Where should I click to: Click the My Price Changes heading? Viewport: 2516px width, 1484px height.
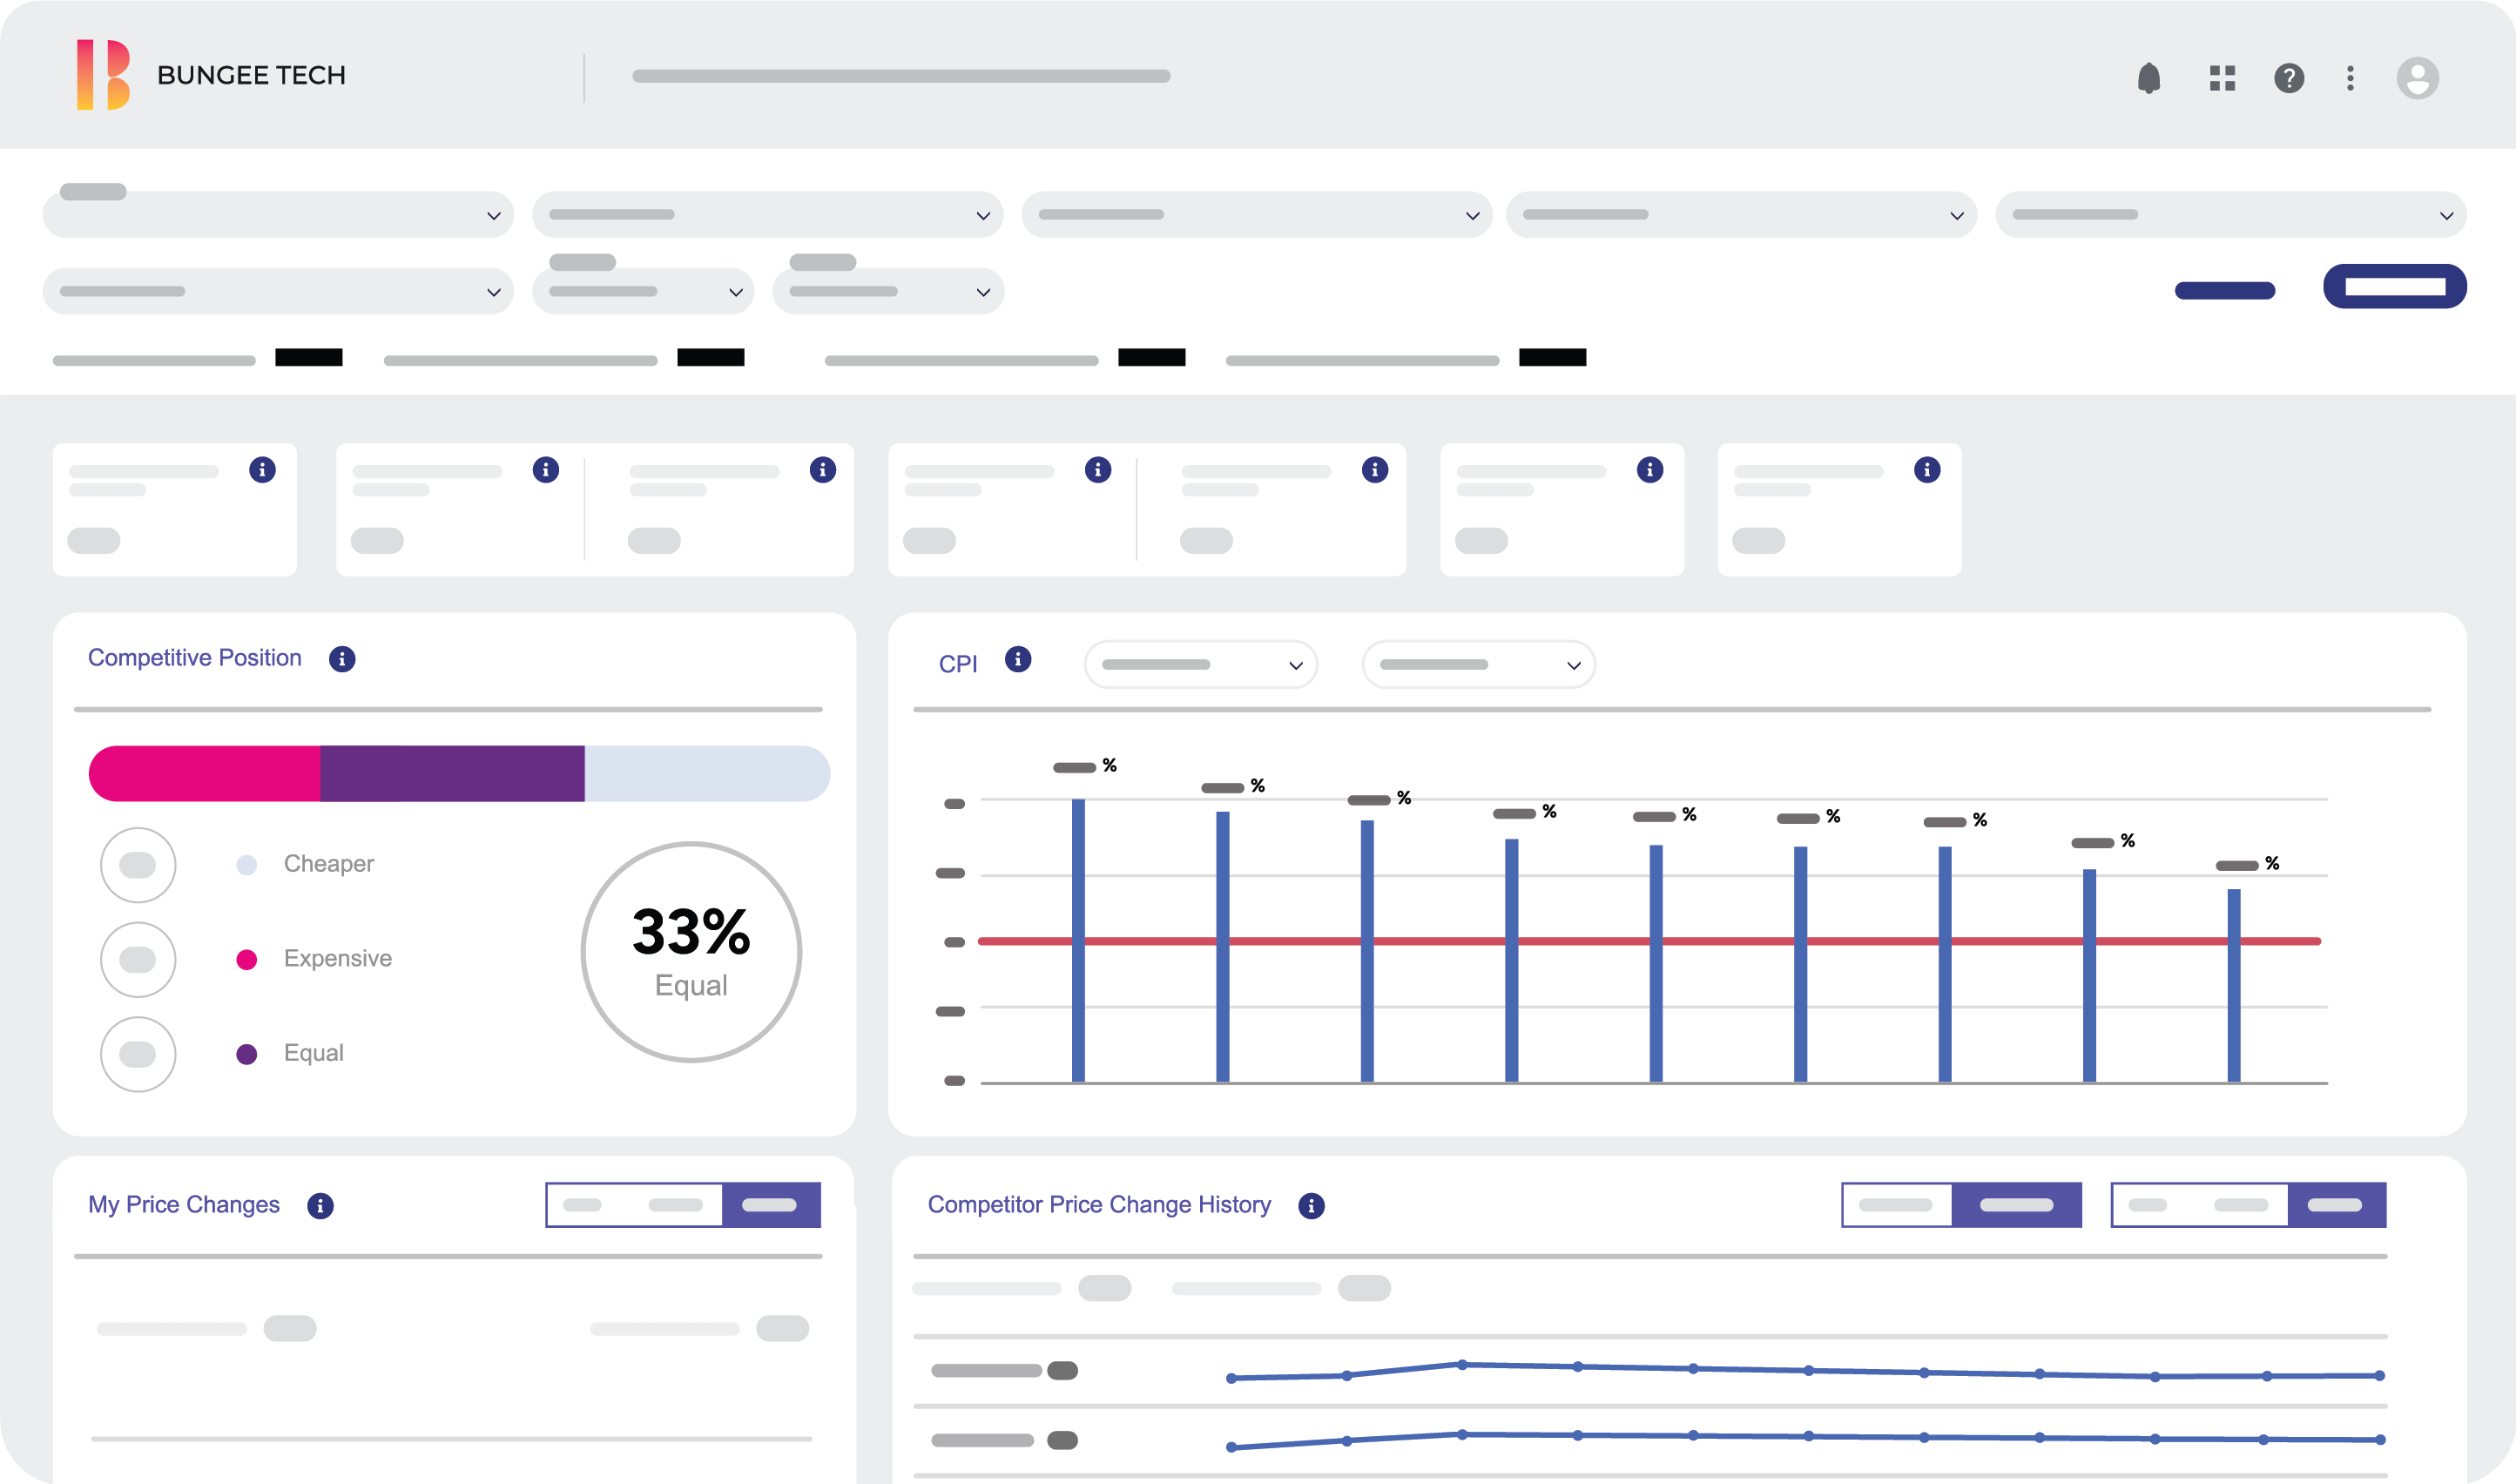pyautogui.click(x=184, y=1205)
